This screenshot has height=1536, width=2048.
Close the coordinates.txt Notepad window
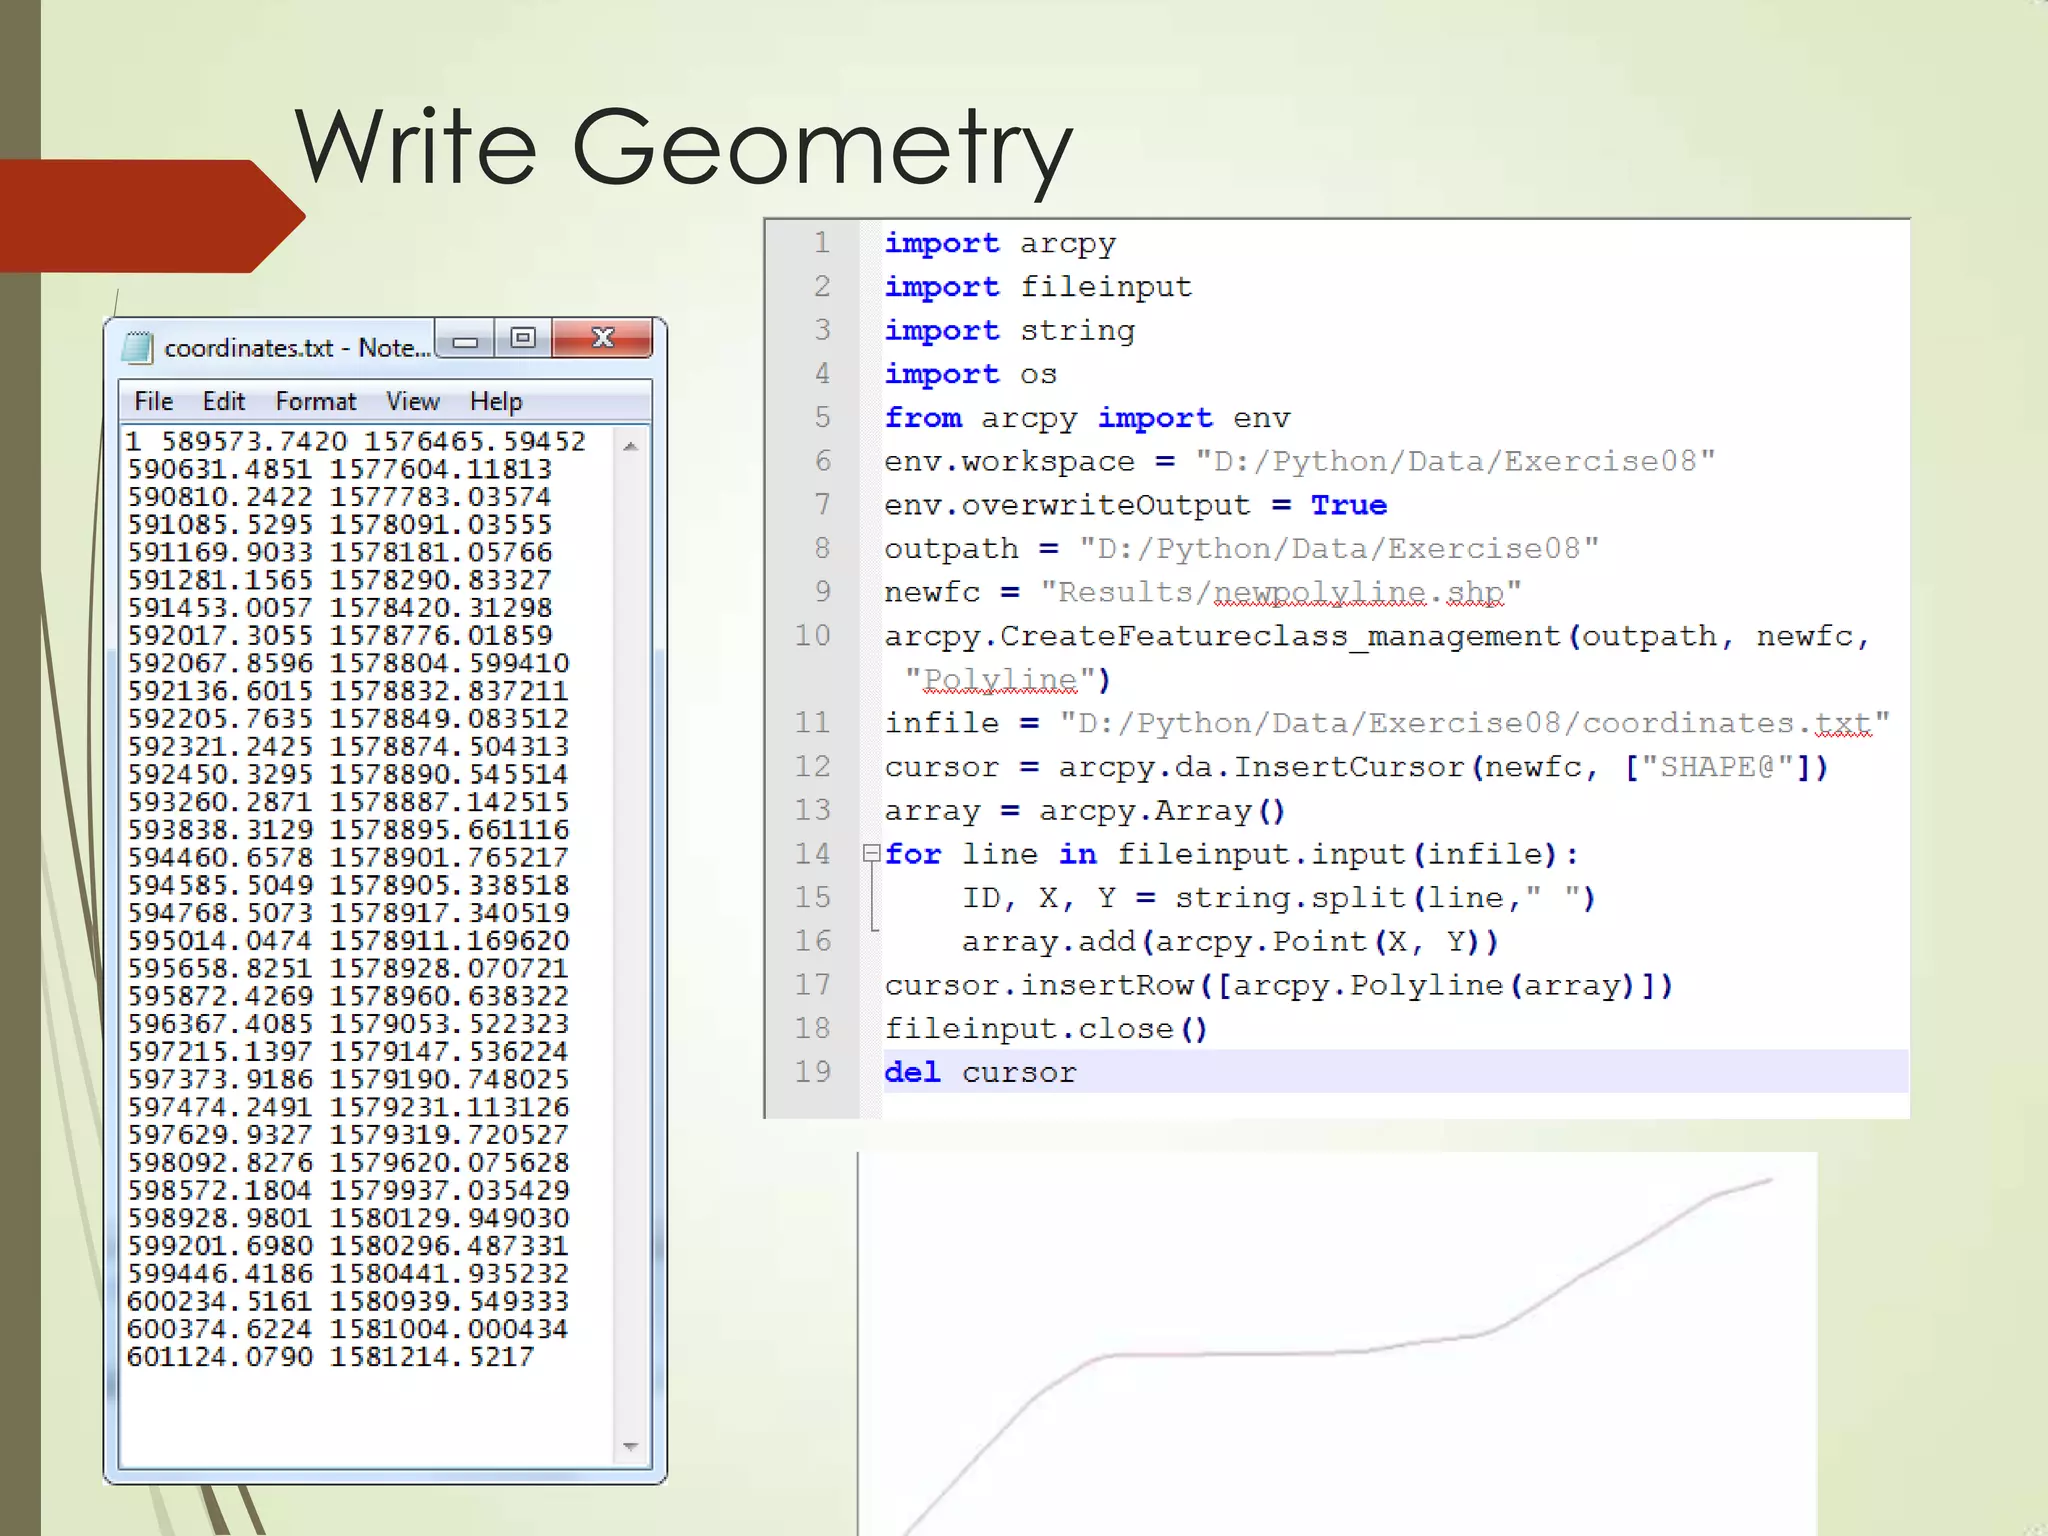[602, 339]
